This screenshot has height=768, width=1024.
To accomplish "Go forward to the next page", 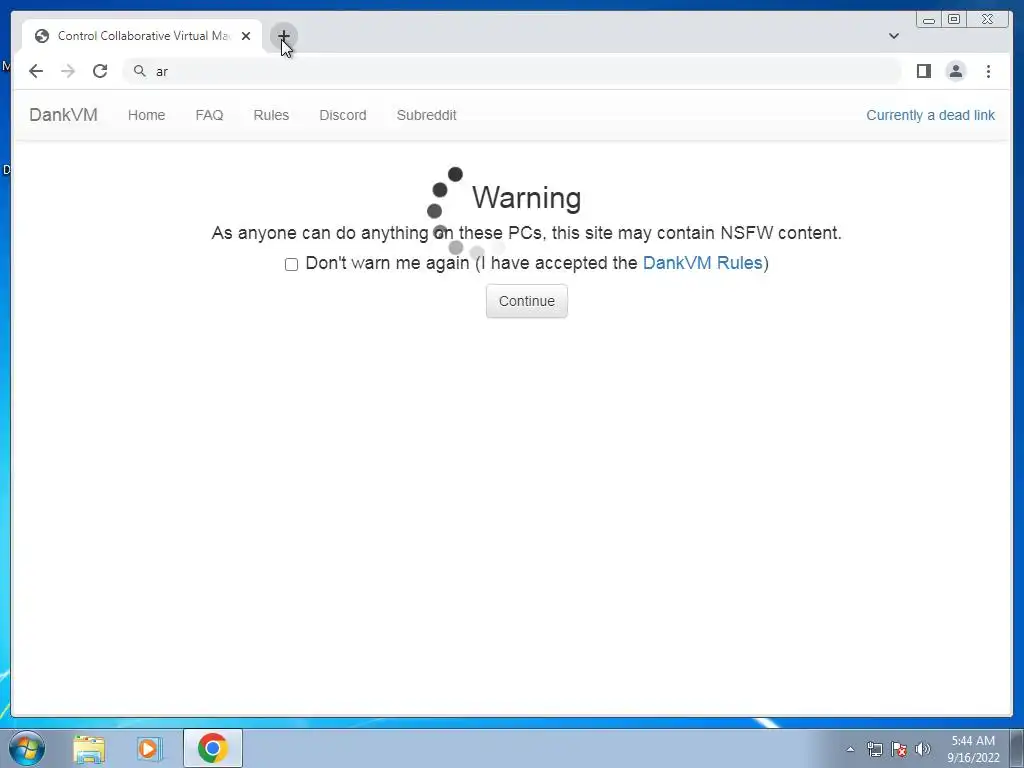I will click(x=68, y=71).
